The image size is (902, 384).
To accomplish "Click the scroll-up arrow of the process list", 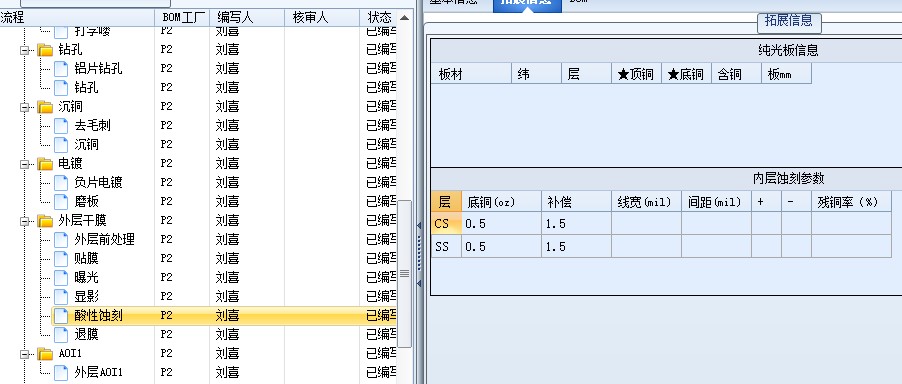I will 405,18.
